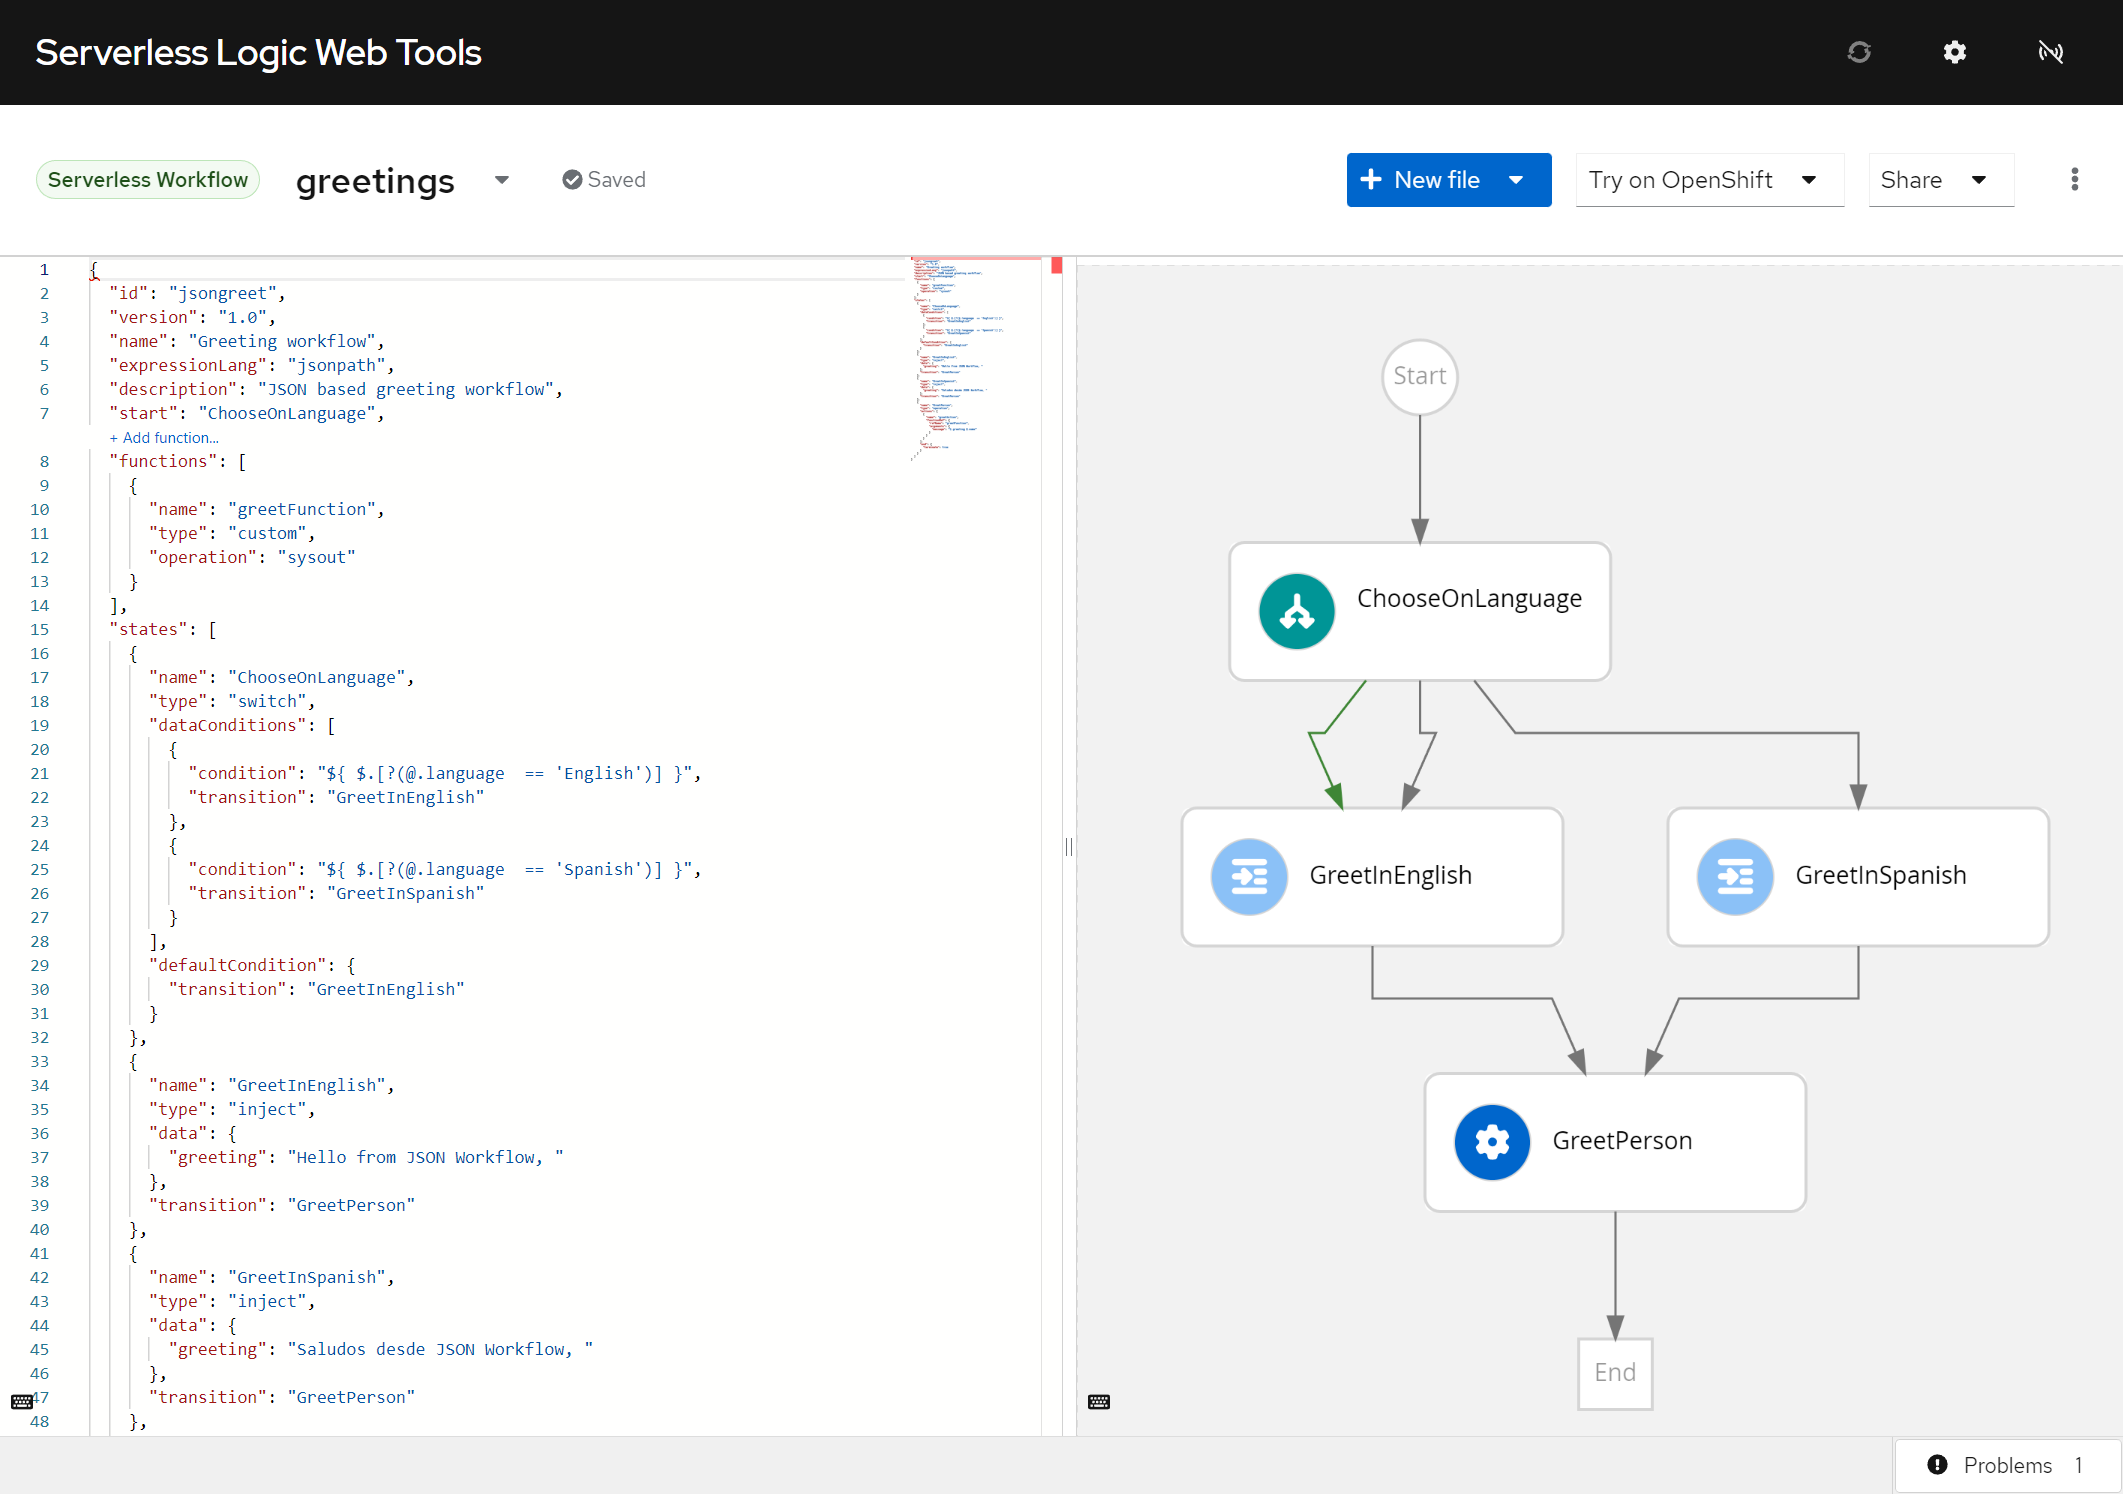Click the GreetInSpanish inject node icon
This screenshot has height=1494, width=2123.
[x=1738, y=875]
